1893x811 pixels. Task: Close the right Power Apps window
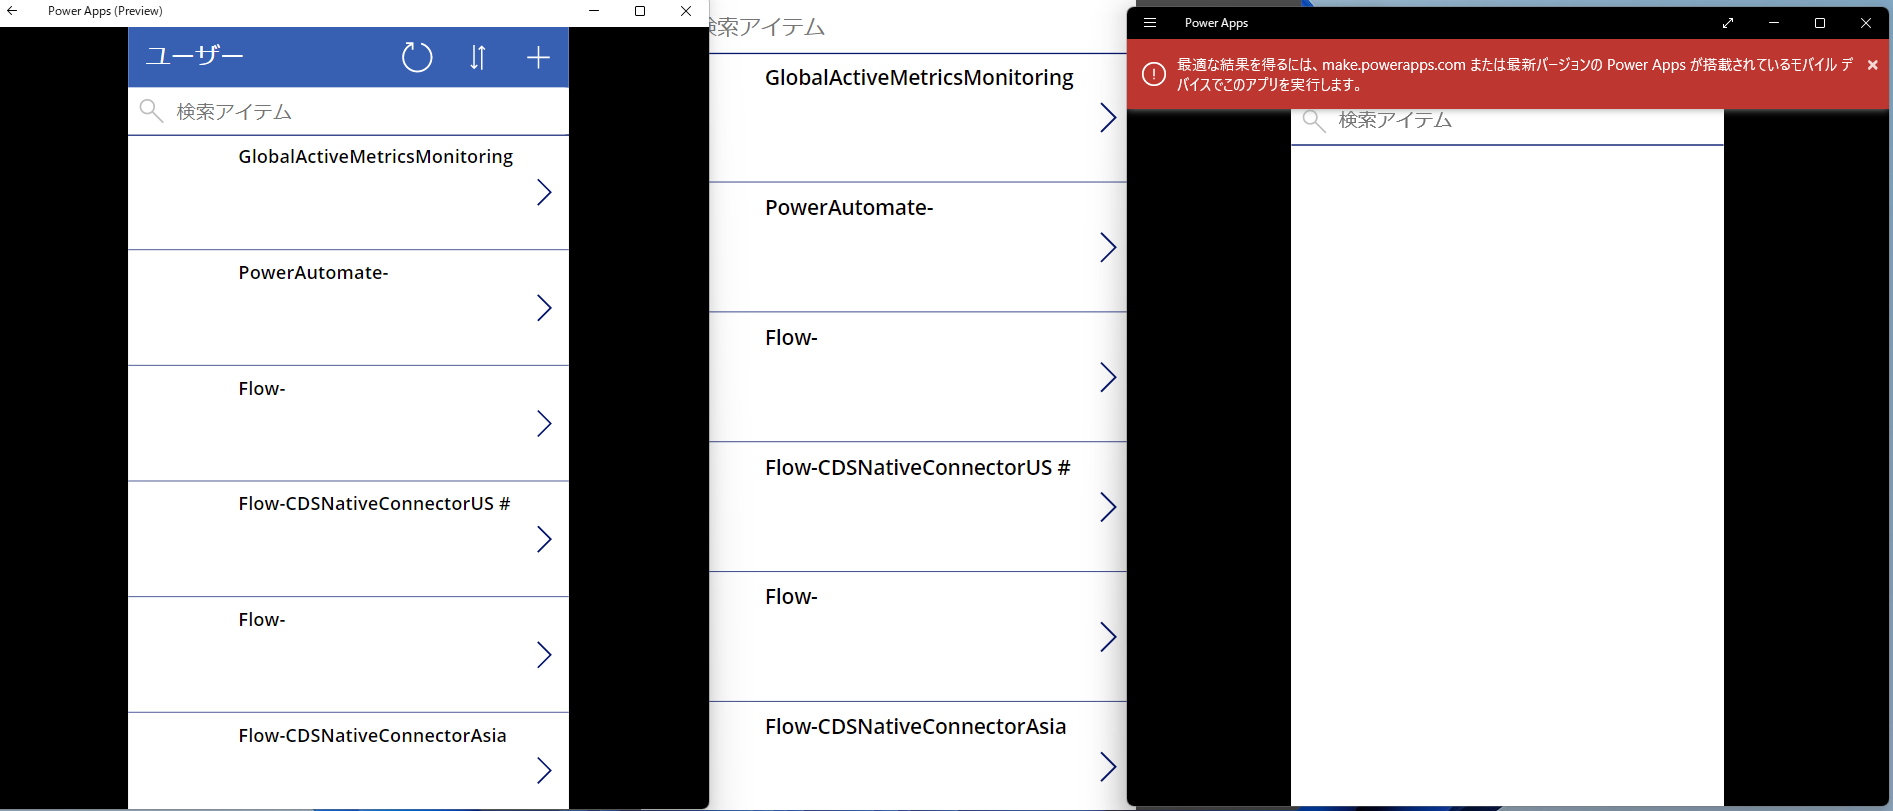[1866, 22]
